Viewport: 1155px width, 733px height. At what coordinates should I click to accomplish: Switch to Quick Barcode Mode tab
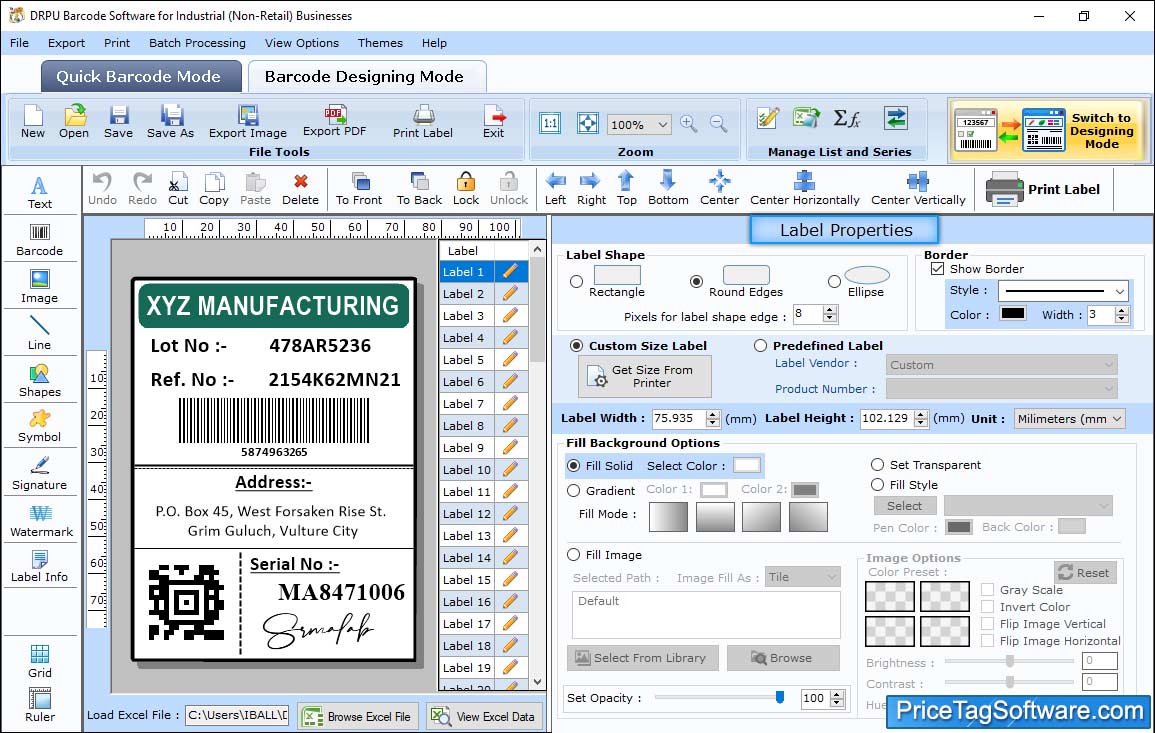point(141,76)
